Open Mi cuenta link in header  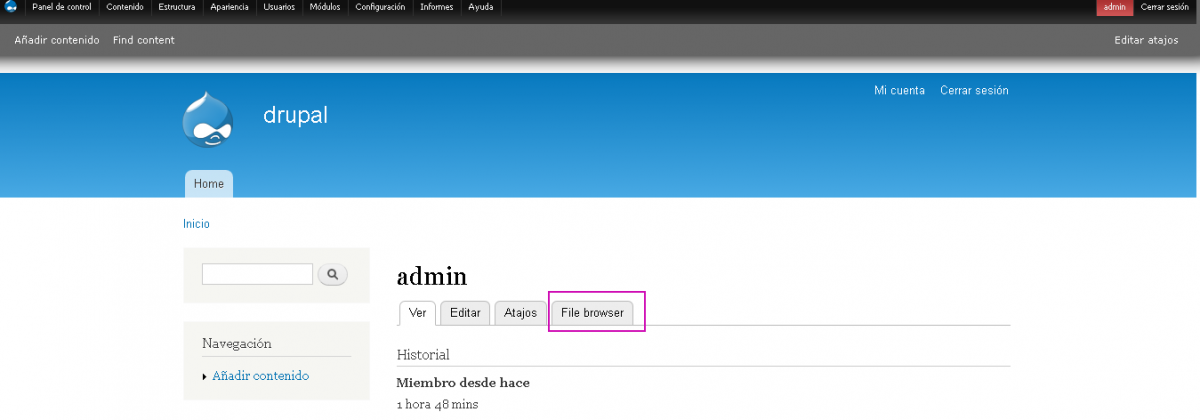(899, 90)
